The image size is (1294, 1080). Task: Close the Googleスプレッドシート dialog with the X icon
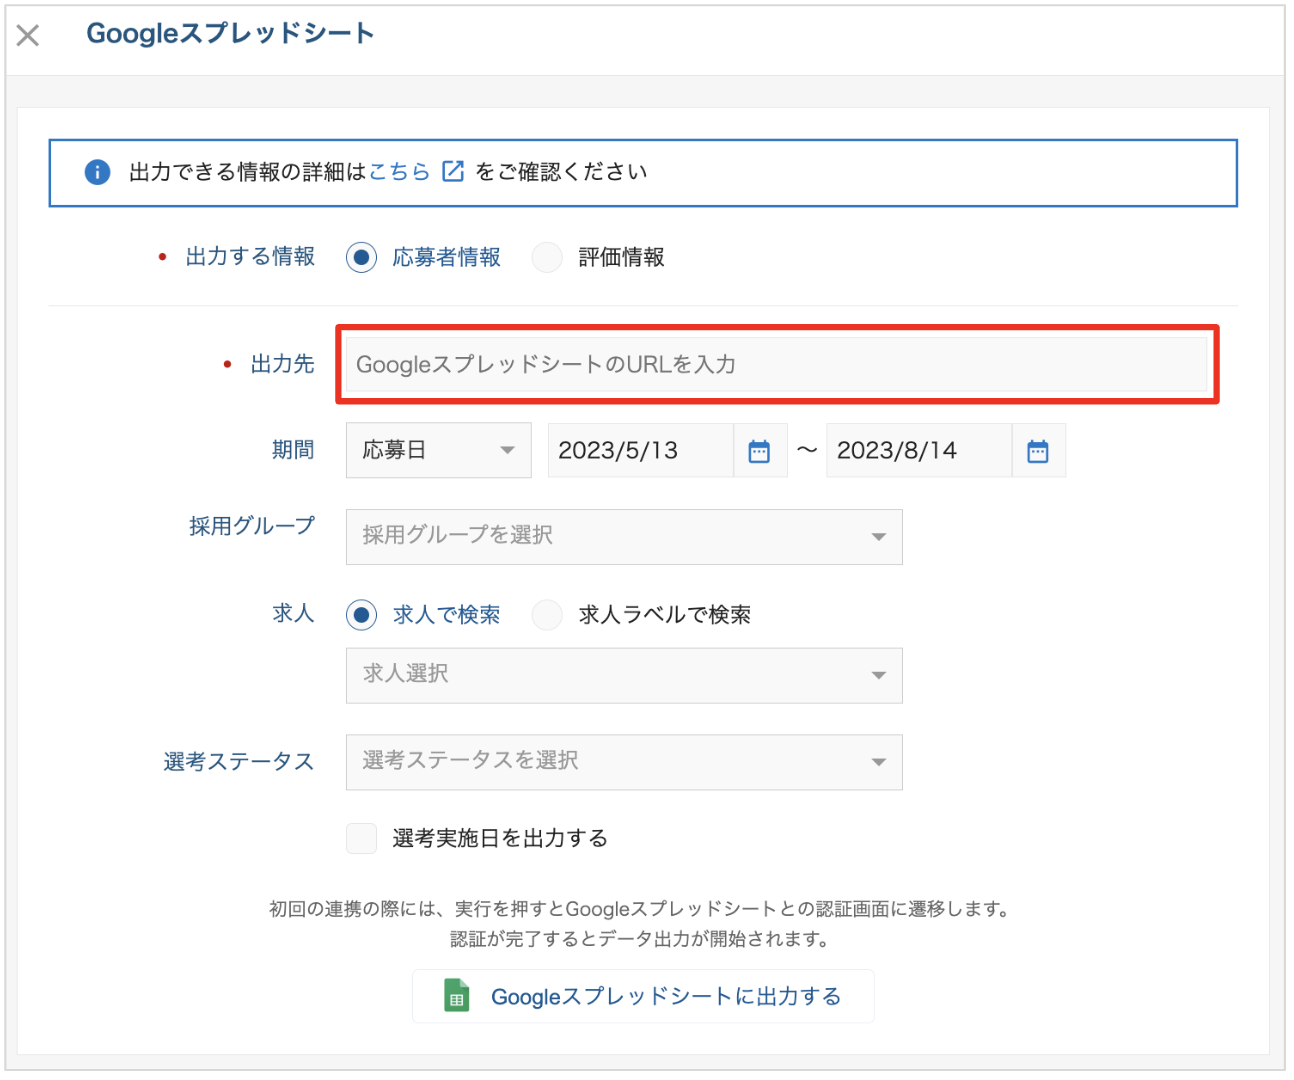click(28, 36)
